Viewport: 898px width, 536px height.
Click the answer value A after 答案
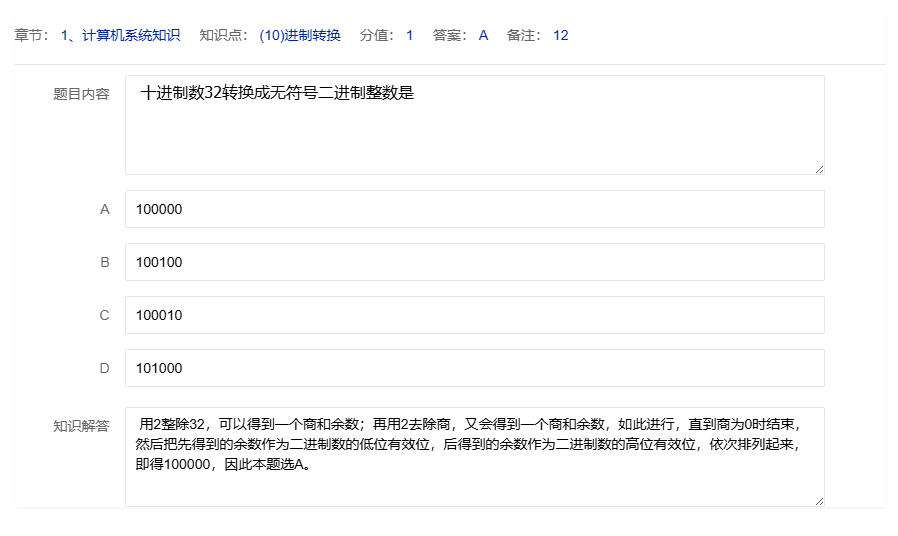[x=483, y=35]
